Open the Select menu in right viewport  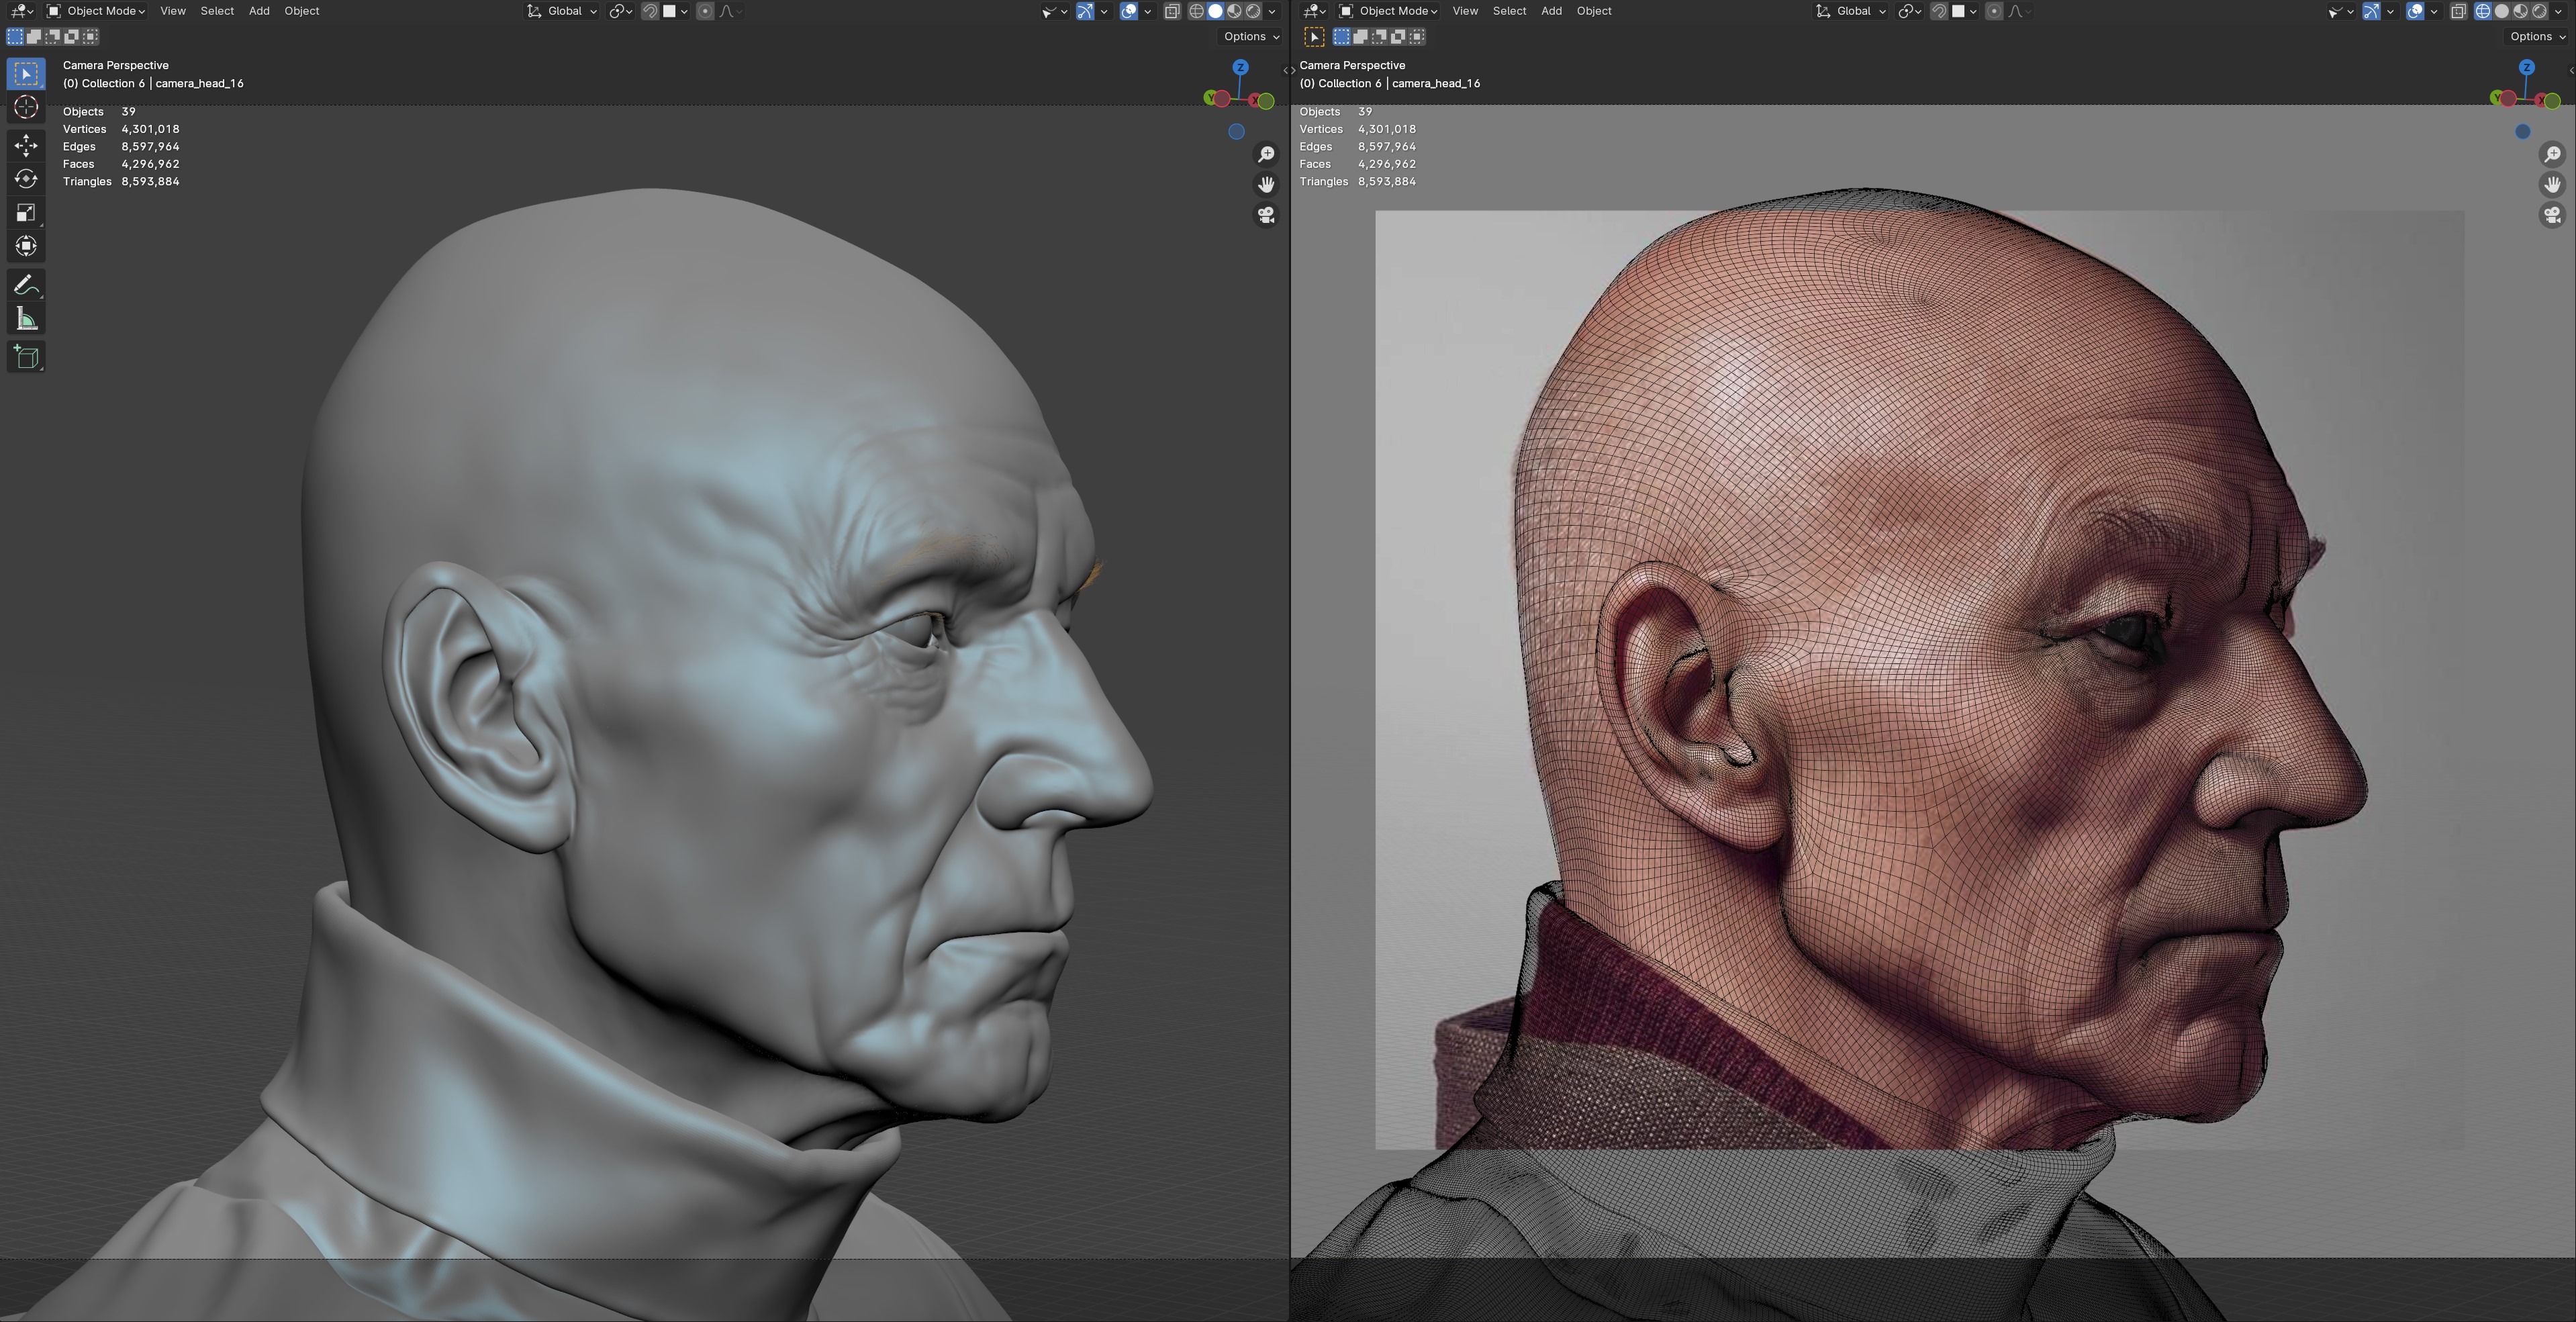pyautogui.click(x=1509, y=11)
